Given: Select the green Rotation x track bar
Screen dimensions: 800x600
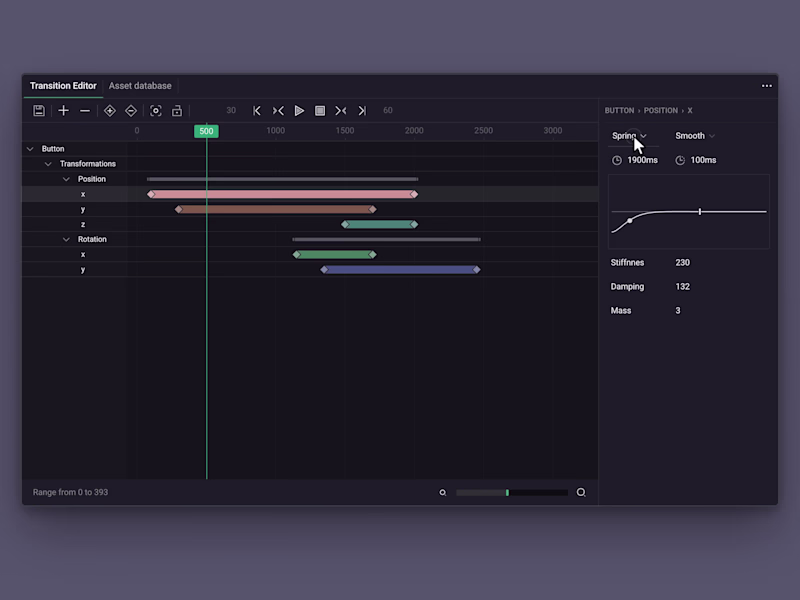Looking at the screenshot, I should (x=335, y=255).
